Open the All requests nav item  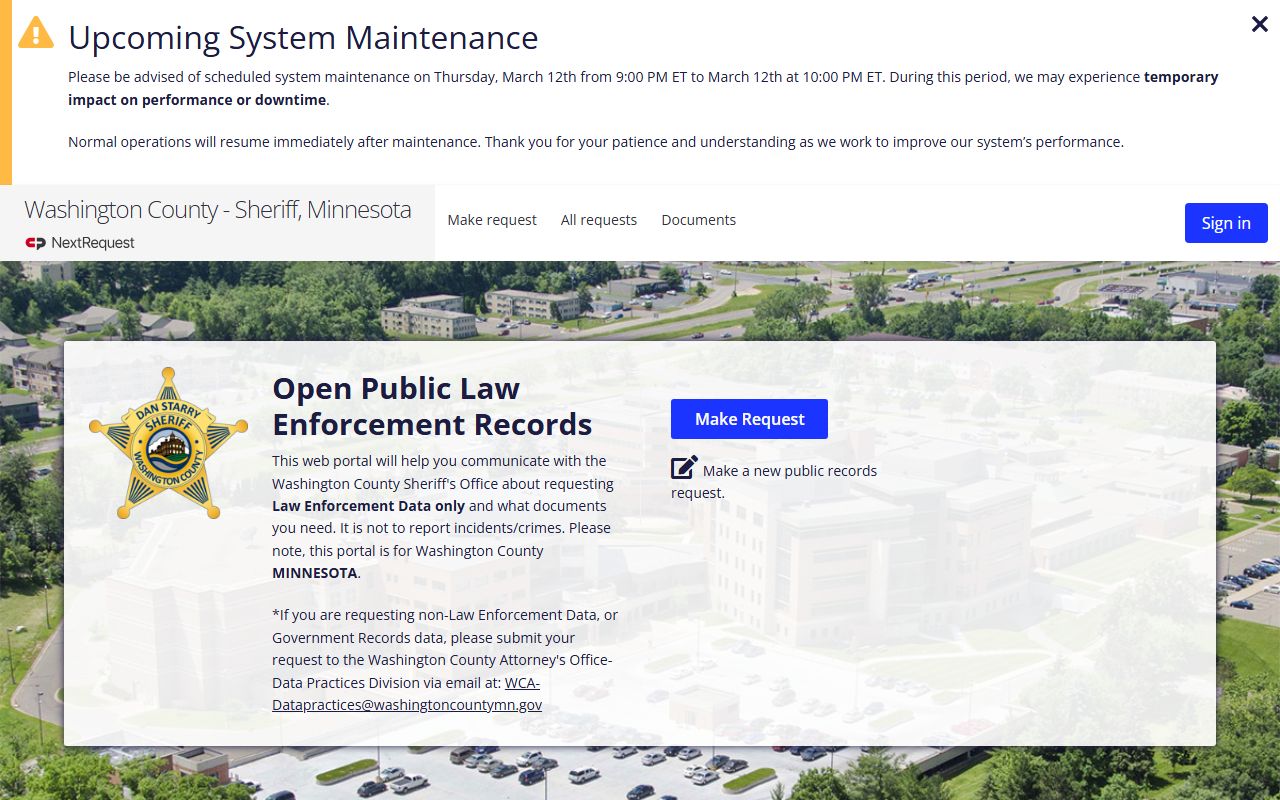[599, 220]
